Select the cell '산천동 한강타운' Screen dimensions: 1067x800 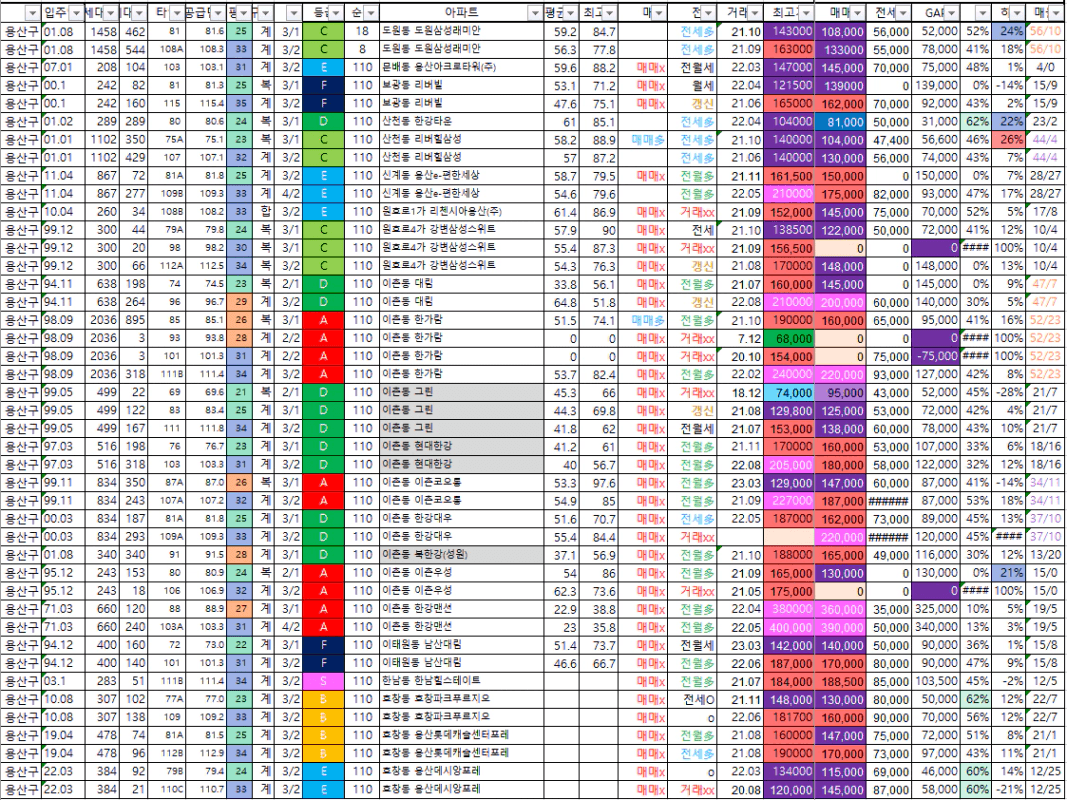461,121
